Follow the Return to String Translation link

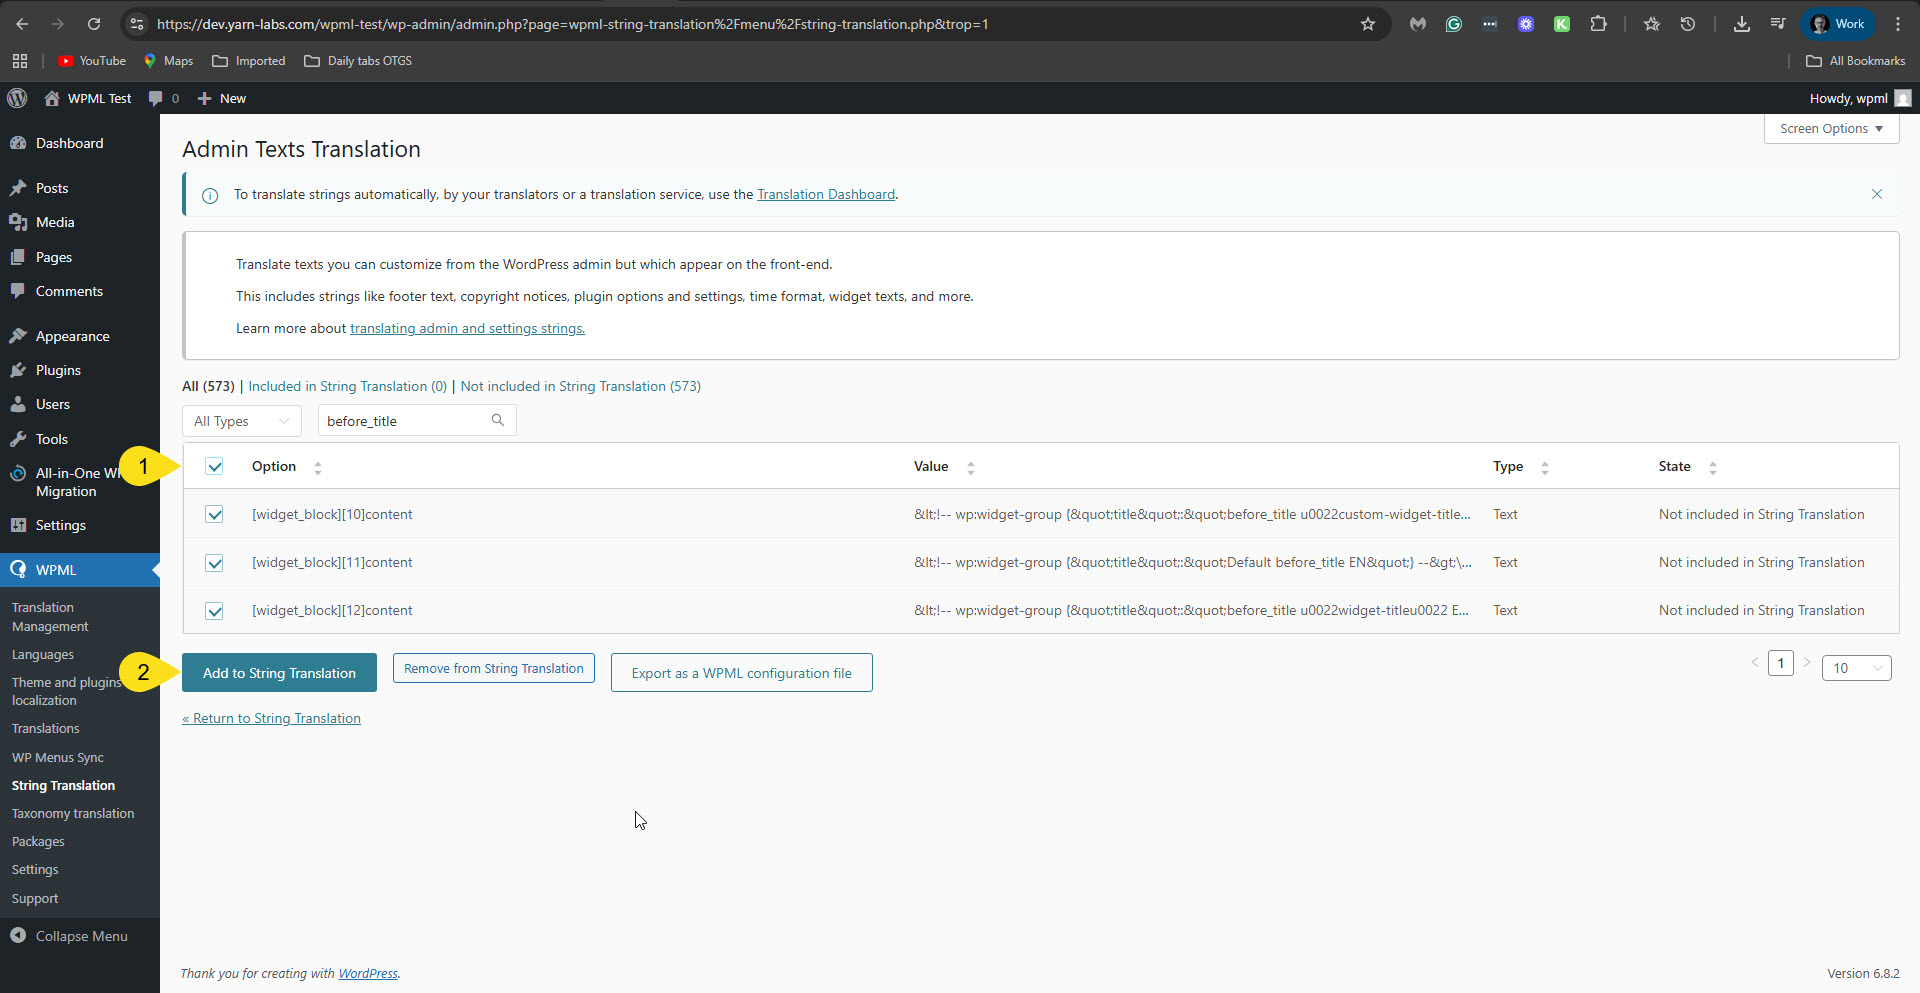pos(271,718)
